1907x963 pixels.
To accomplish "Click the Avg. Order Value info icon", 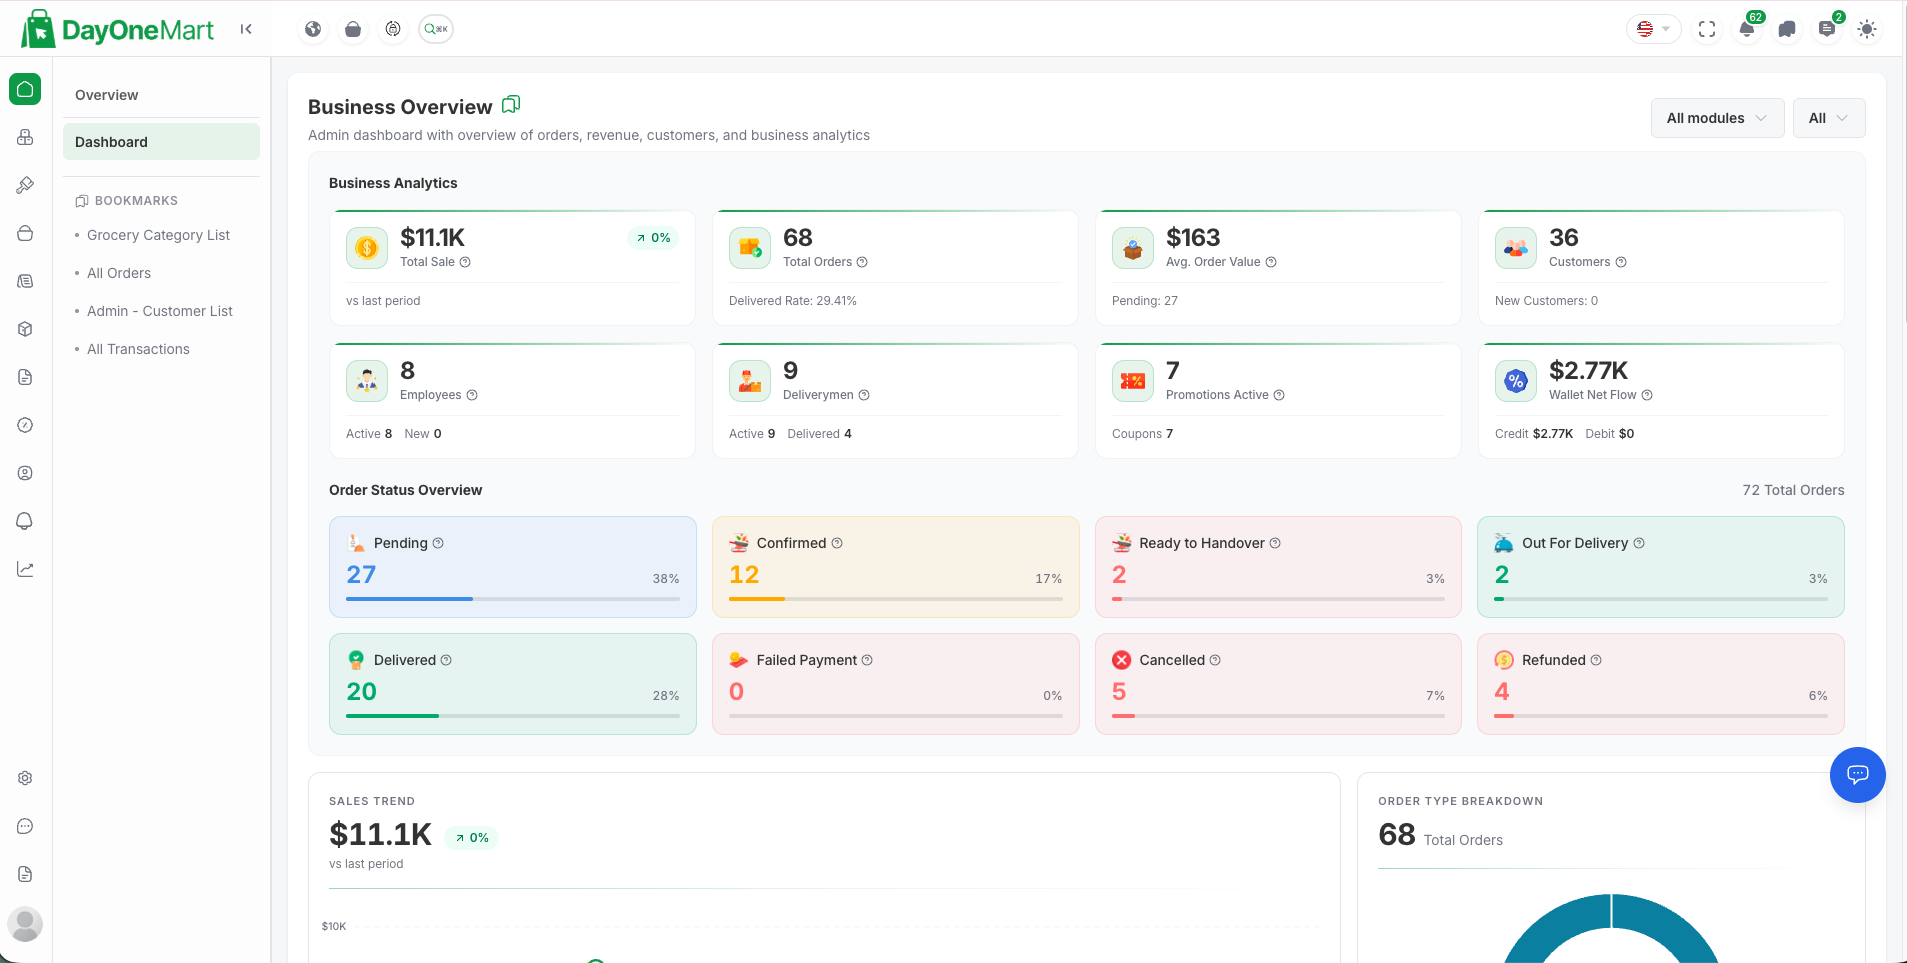I will [1271, 262].
